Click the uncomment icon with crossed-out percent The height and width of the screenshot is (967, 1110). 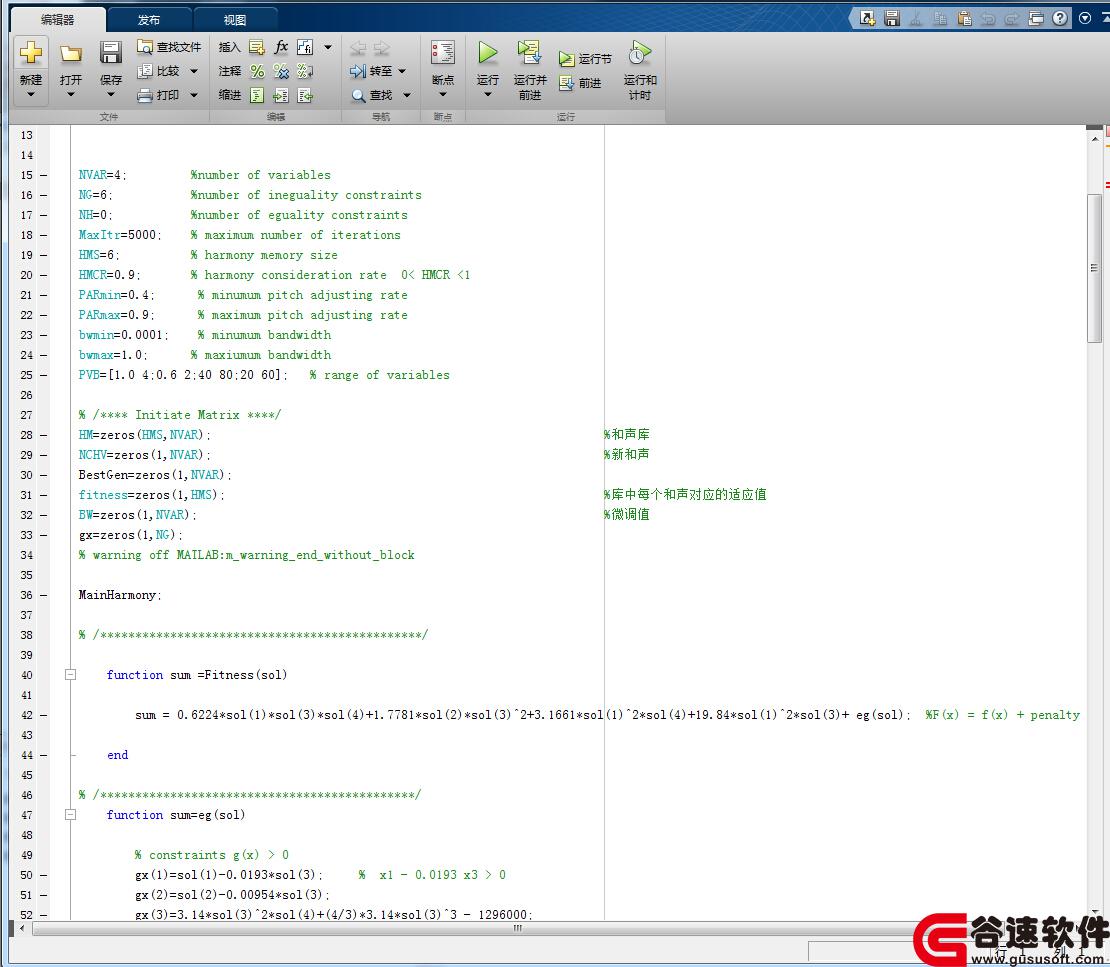[281, 71]
